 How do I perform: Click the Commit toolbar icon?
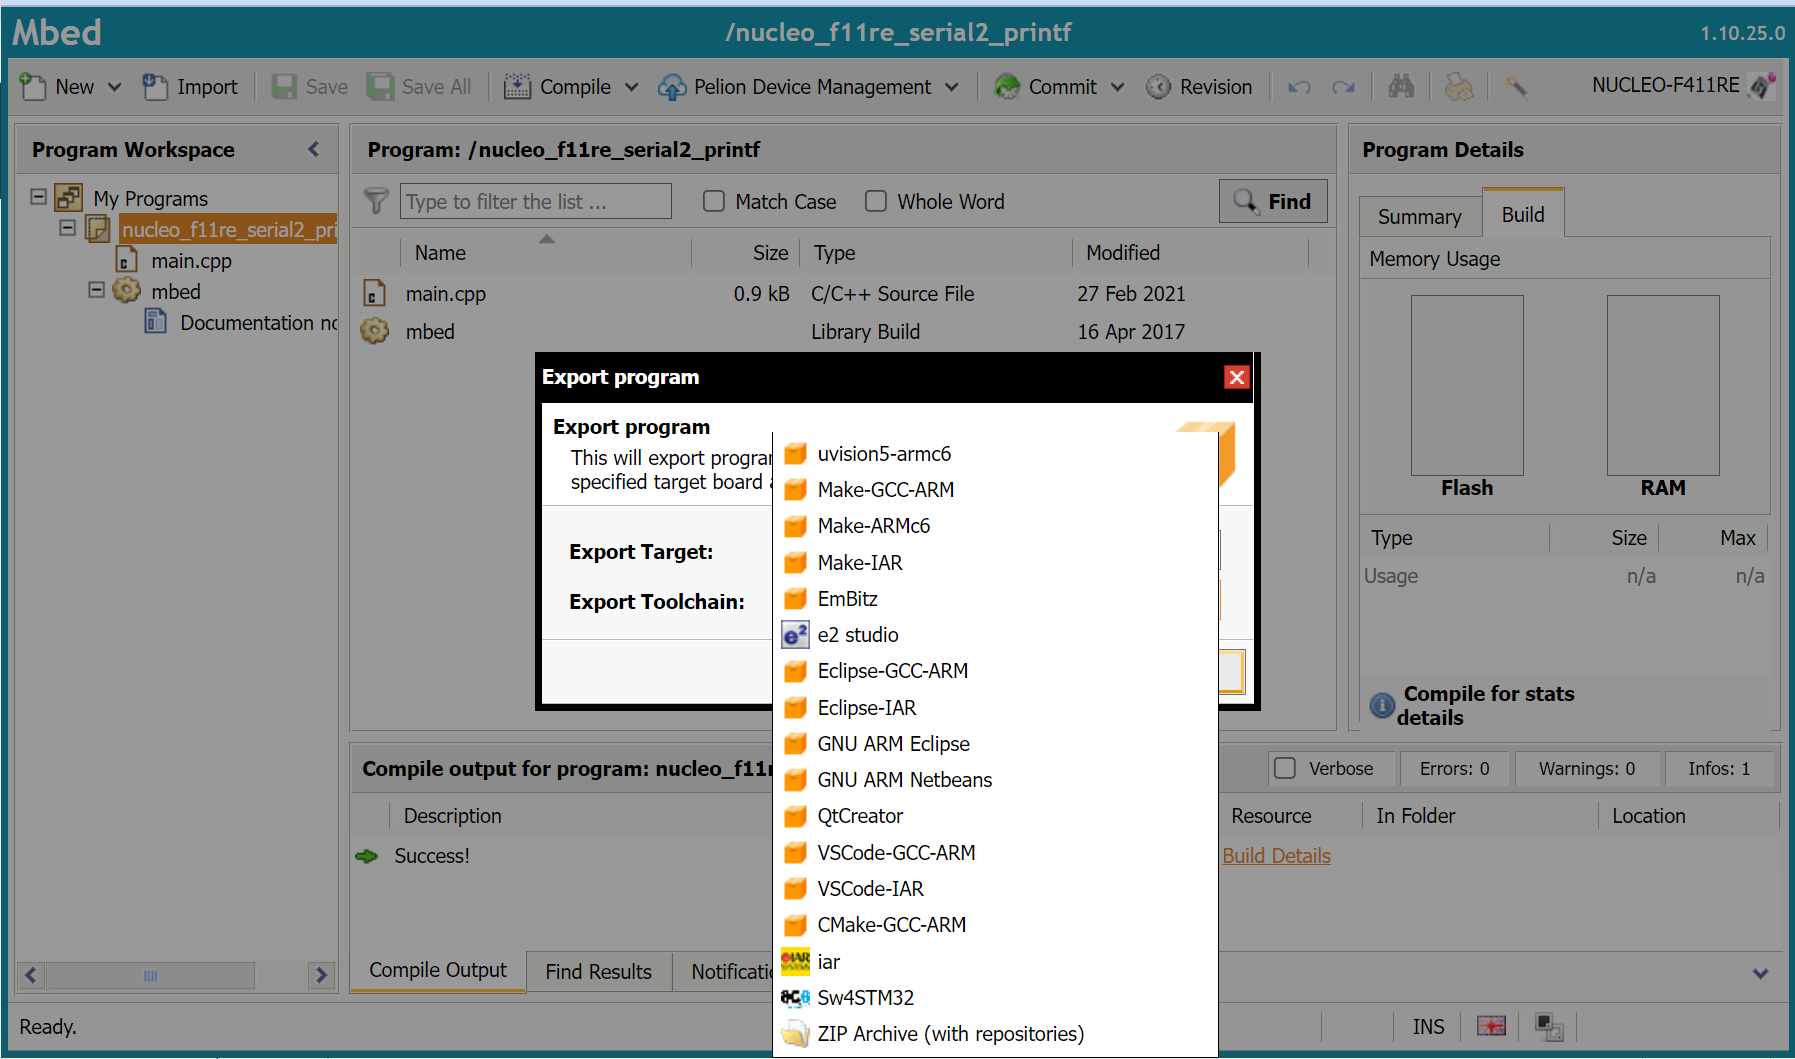pos(1007,87)
